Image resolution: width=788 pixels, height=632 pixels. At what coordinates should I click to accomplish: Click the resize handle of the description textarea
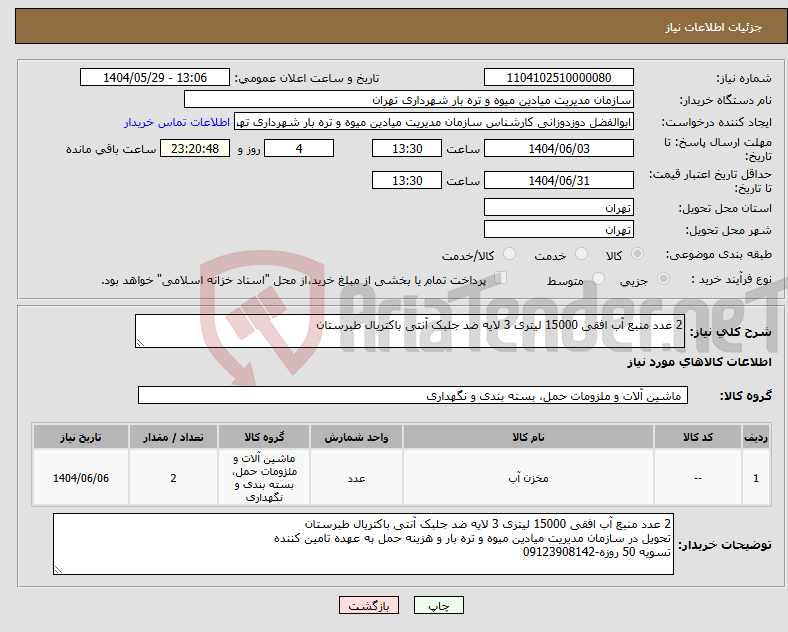pyautogui.click(x=140, y=343)
